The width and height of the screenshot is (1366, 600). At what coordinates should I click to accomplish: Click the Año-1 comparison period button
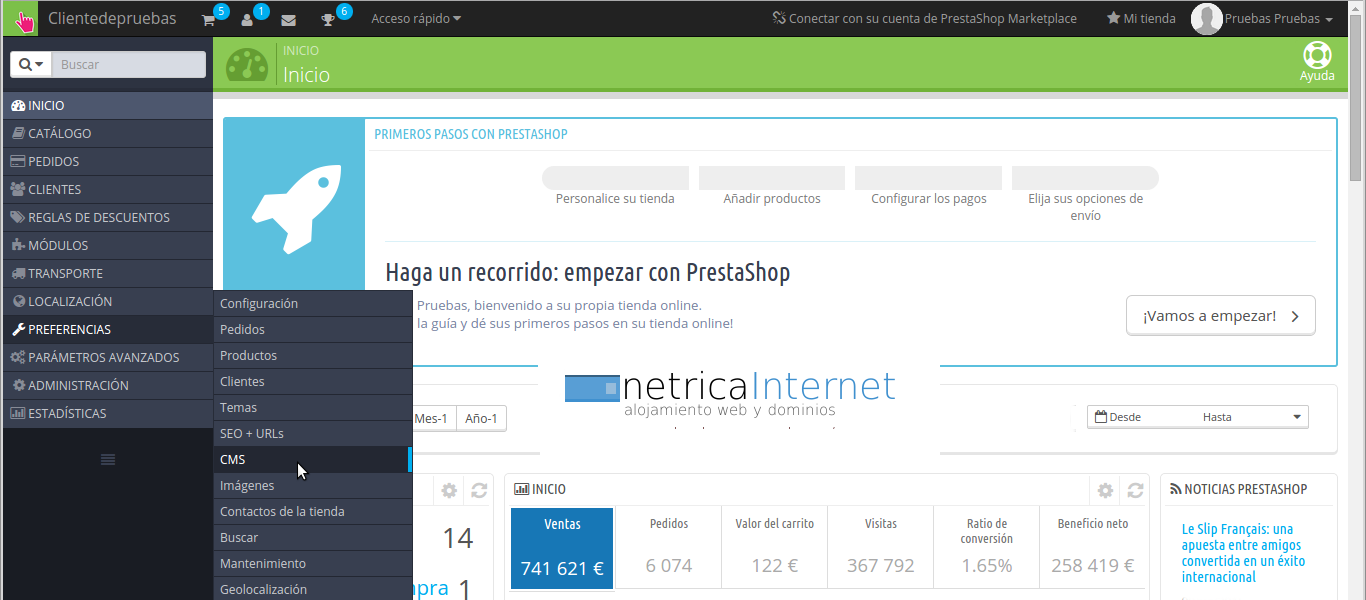[x=481, y=418]
